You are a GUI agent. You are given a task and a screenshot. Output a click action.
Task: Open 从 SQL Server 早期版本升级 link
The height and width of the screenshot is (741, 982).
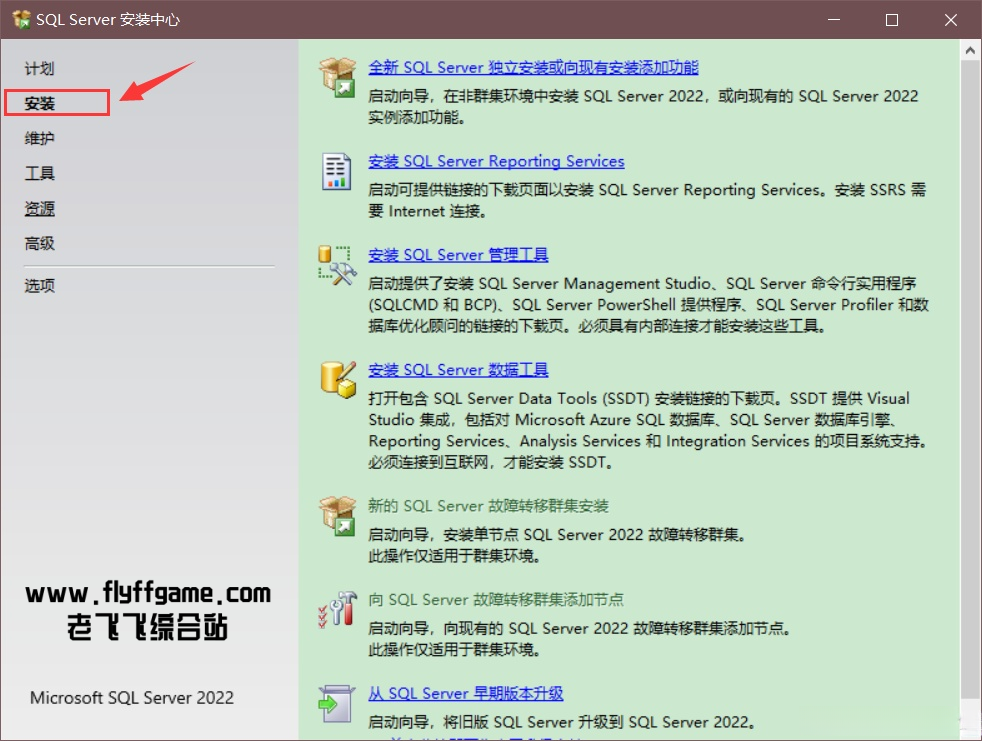[465, 693]
